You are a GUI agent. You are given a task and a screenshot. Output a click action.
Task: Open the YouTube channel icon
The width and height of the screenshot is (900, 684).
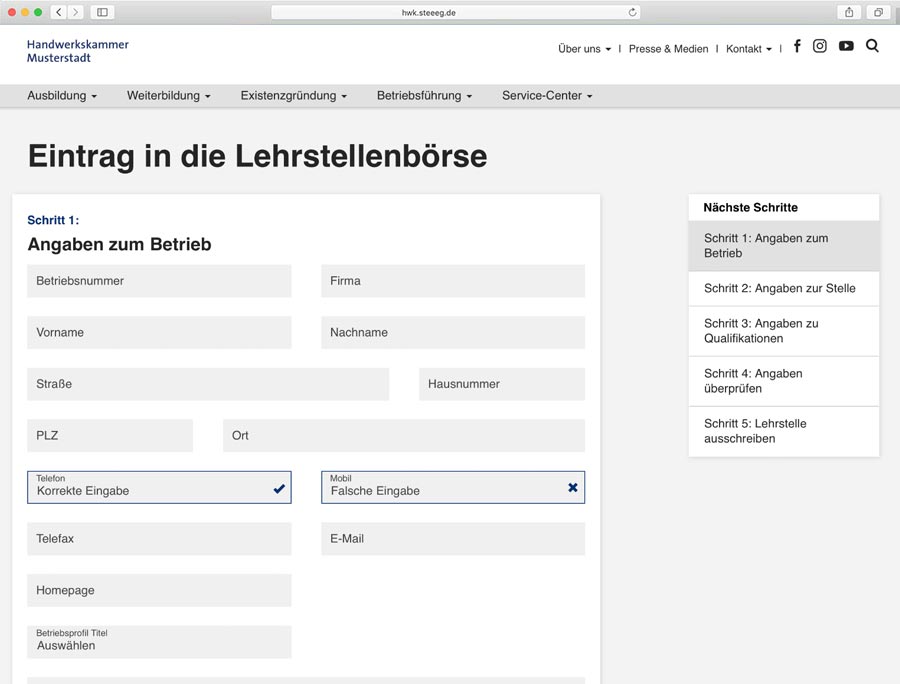tap(846, 46)
